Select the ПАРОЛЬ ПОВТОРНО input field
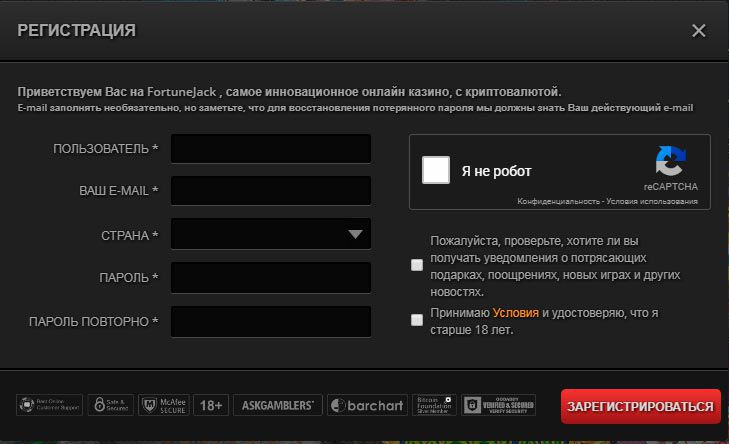 [x=271, y=322]
